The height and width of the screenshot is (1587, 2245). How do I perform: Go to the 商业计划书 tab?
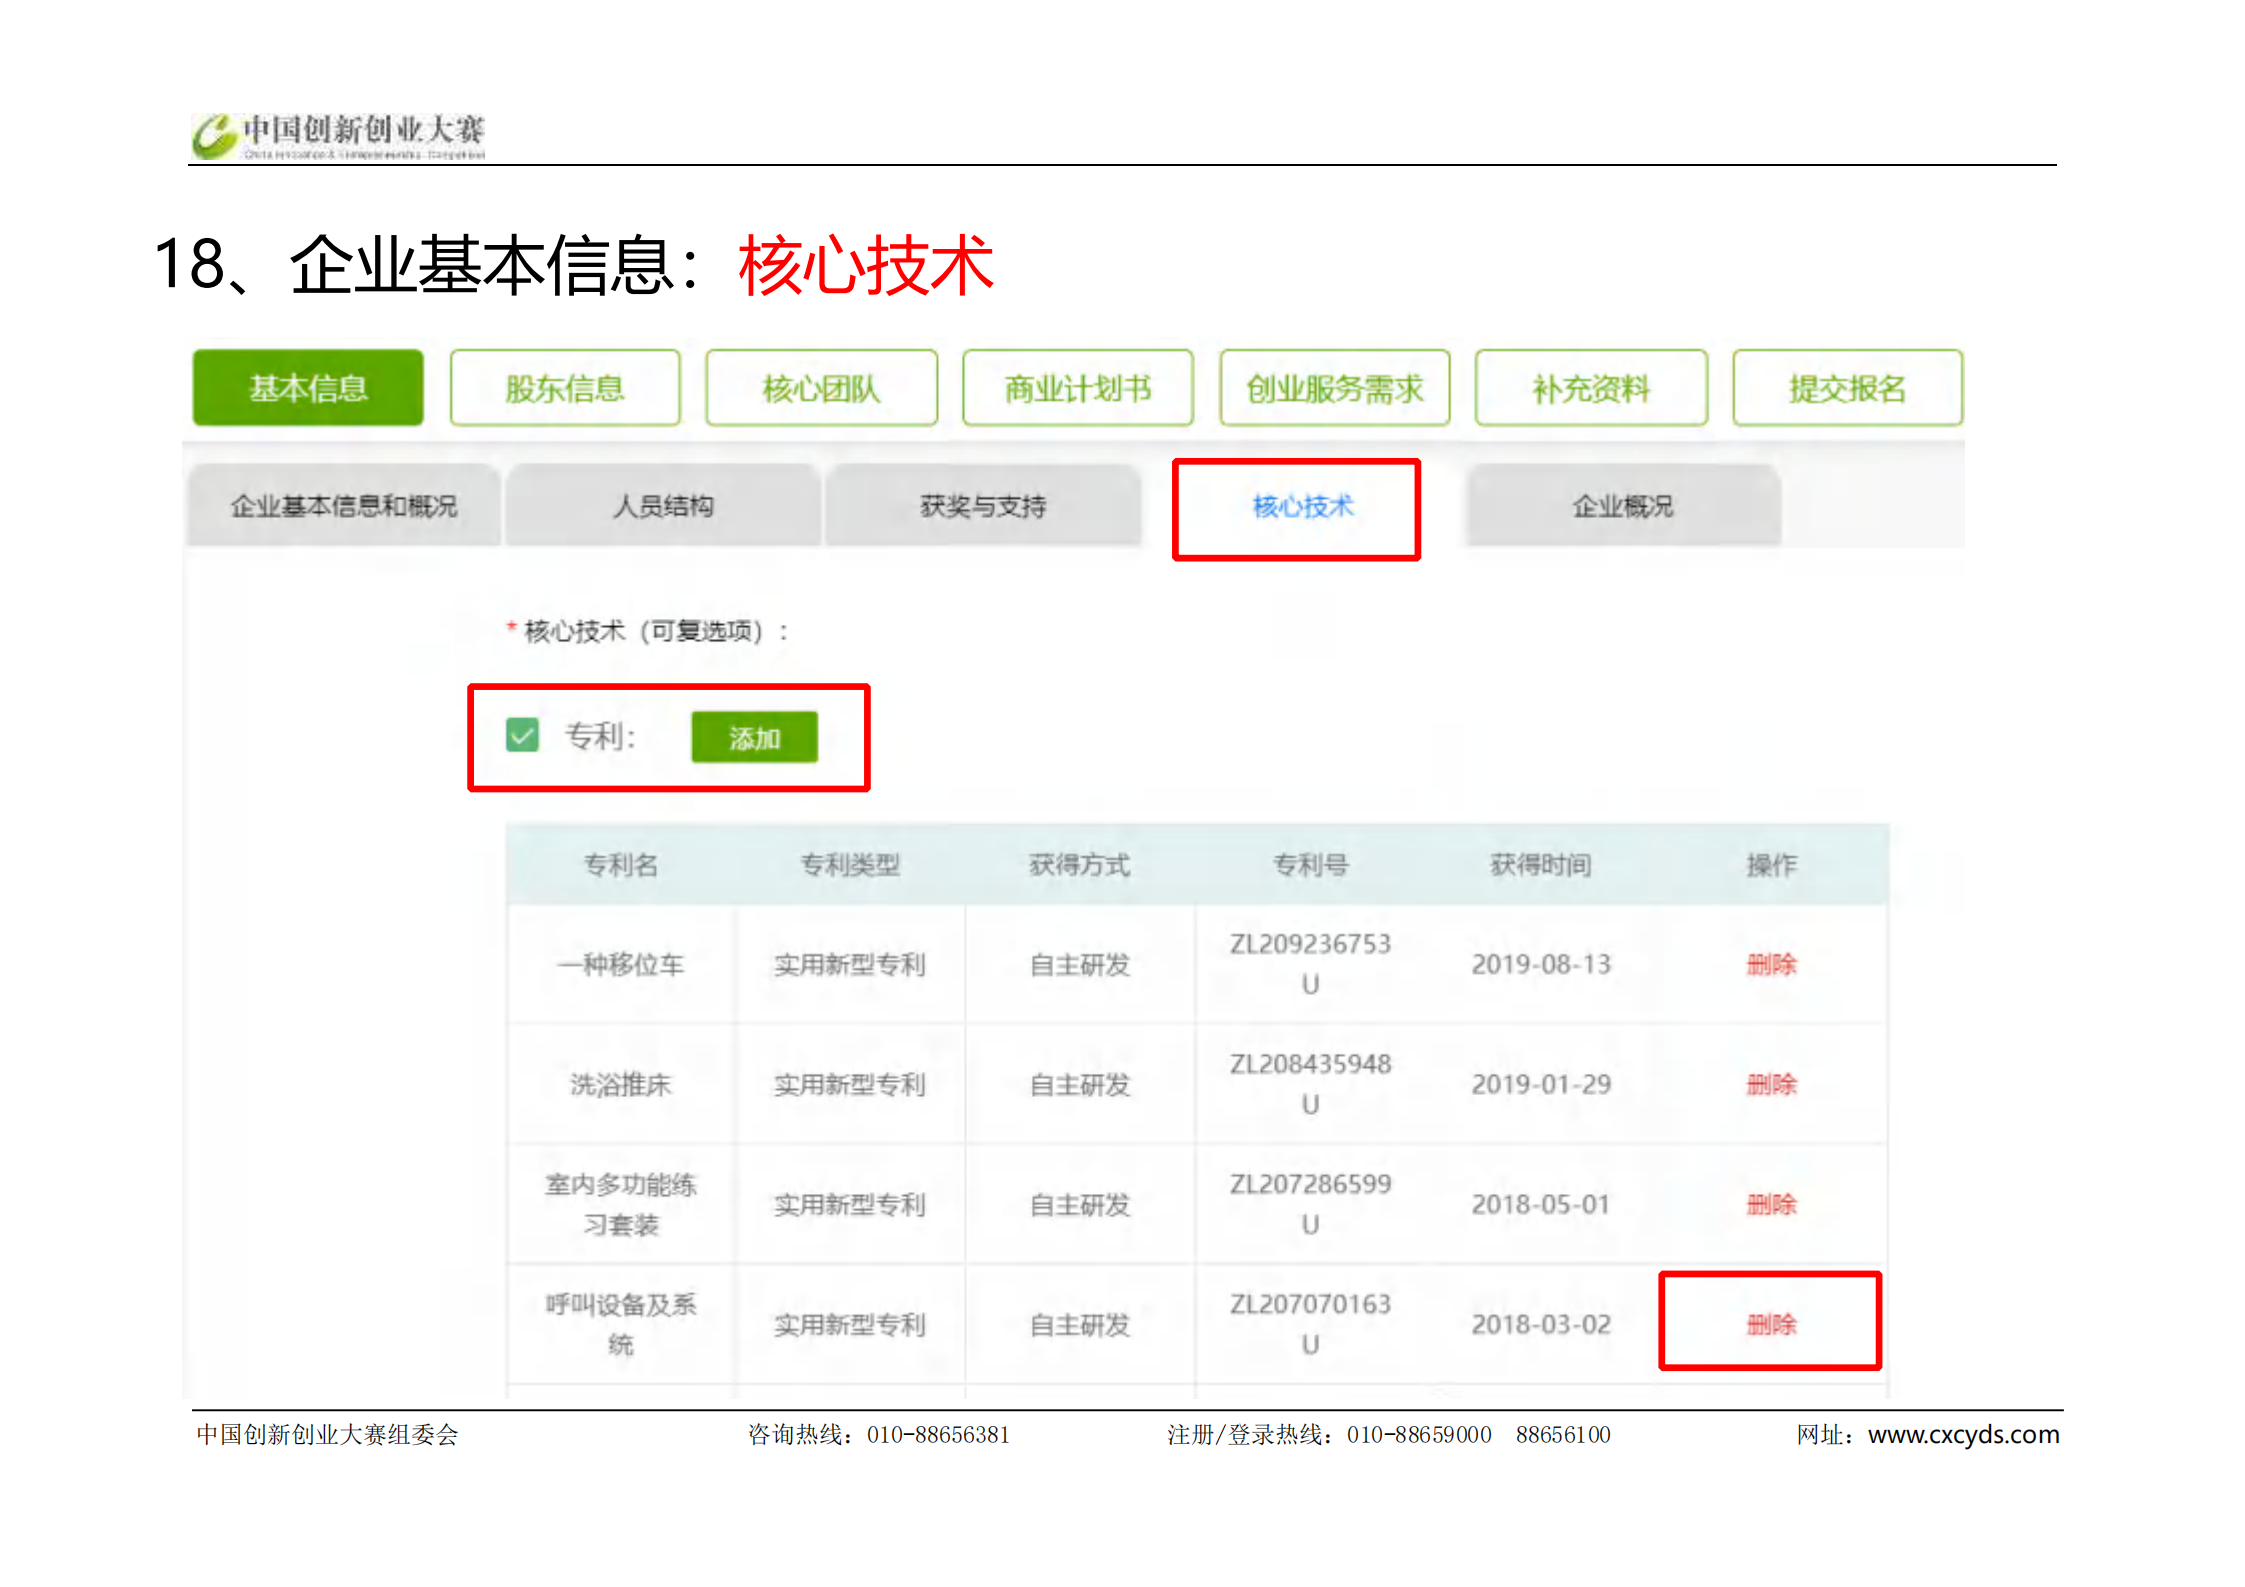1078,388
